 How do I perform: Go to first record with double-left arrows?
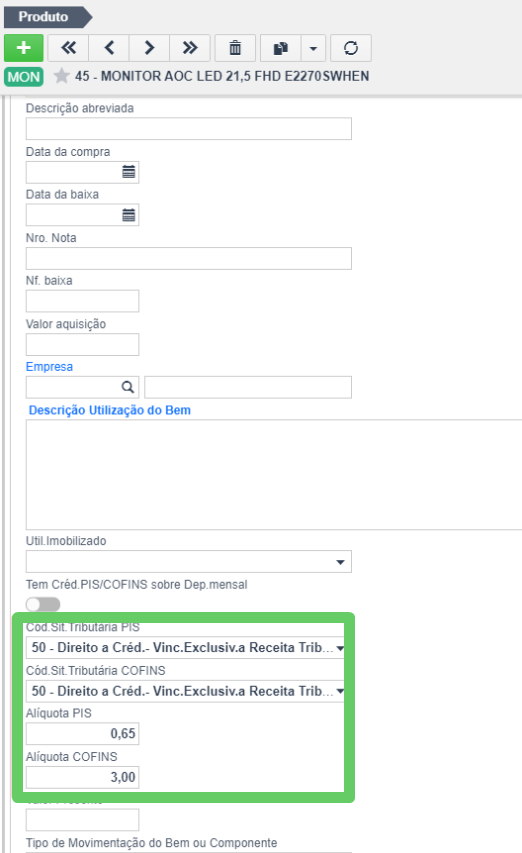[x=69, y=48]
